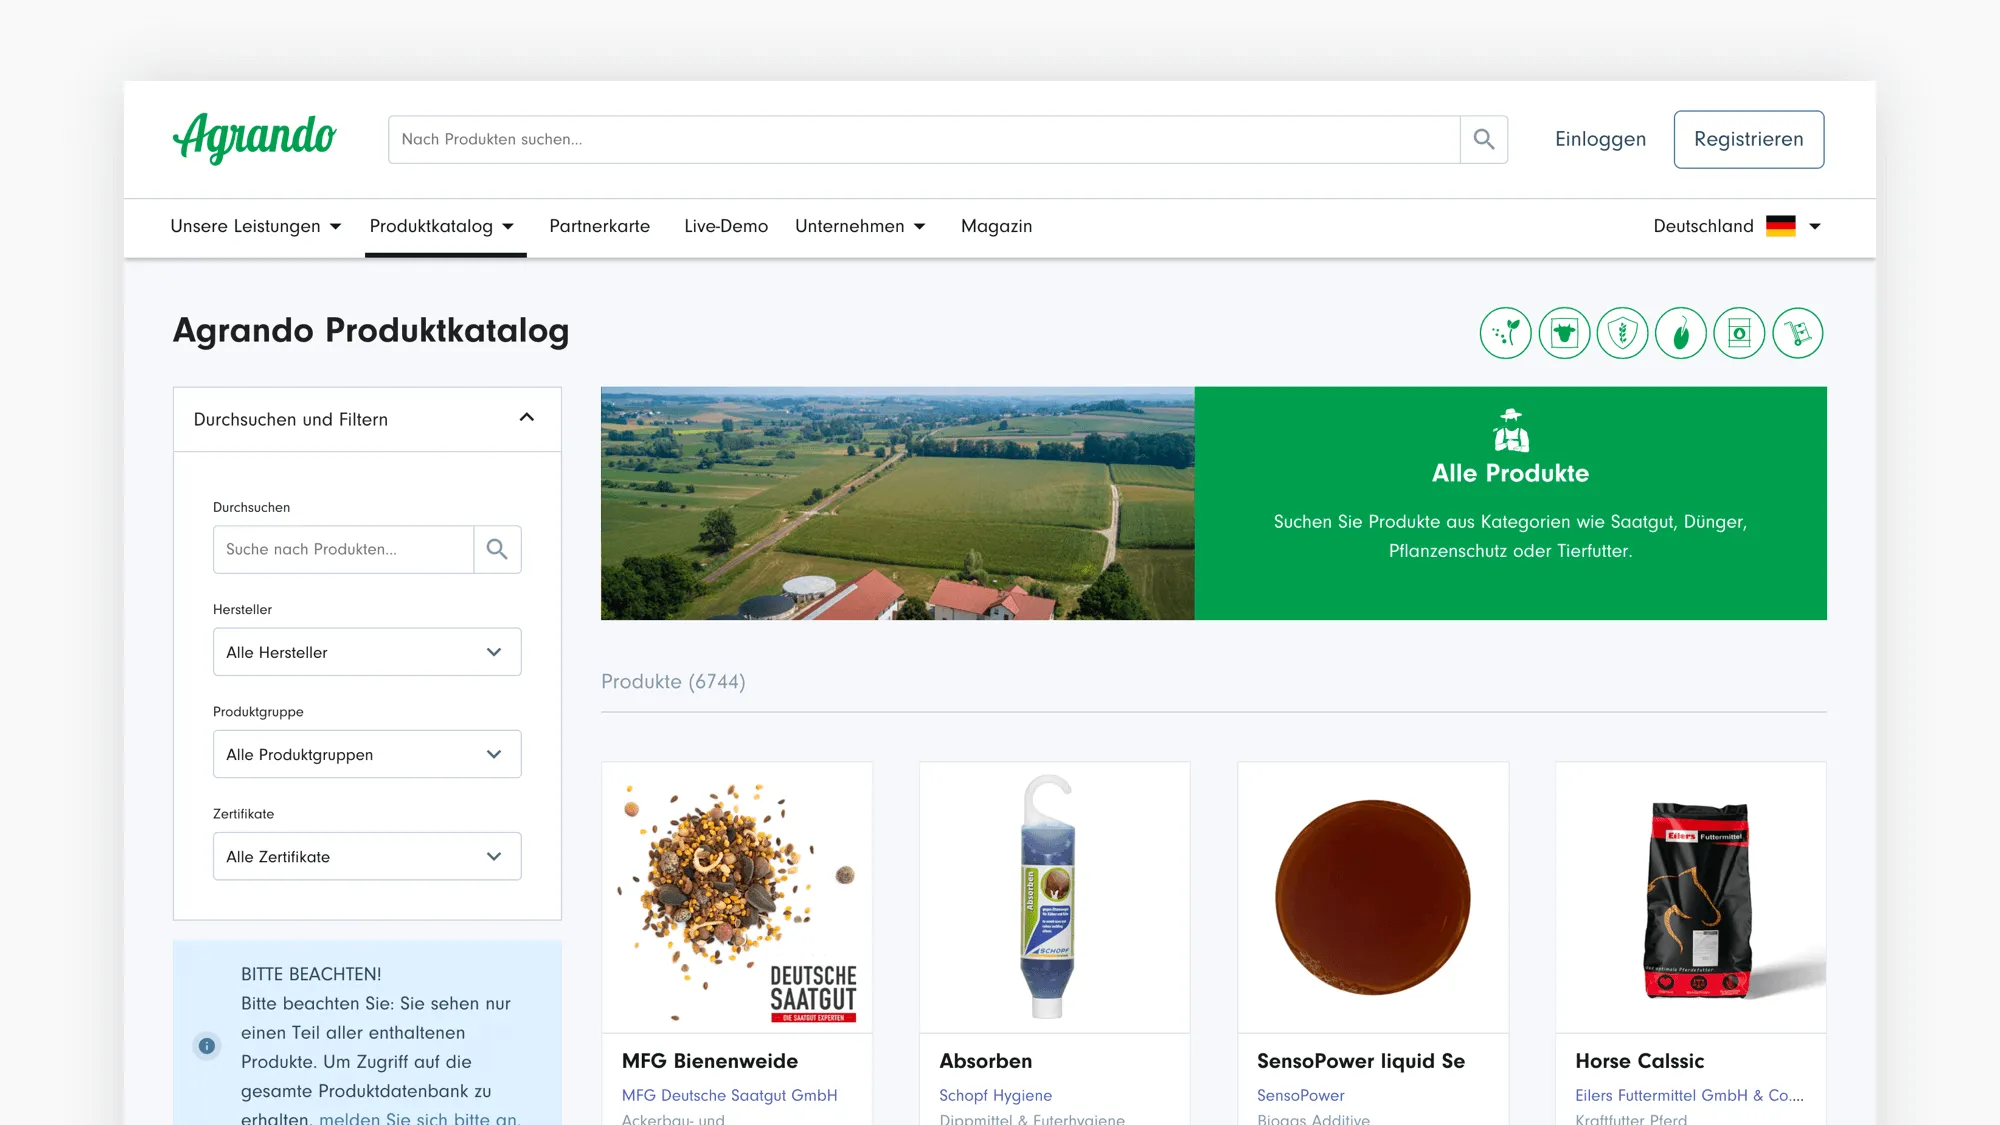Open the MFG Bienenweide product image
2000x1125 pixels.
point(737,898)
